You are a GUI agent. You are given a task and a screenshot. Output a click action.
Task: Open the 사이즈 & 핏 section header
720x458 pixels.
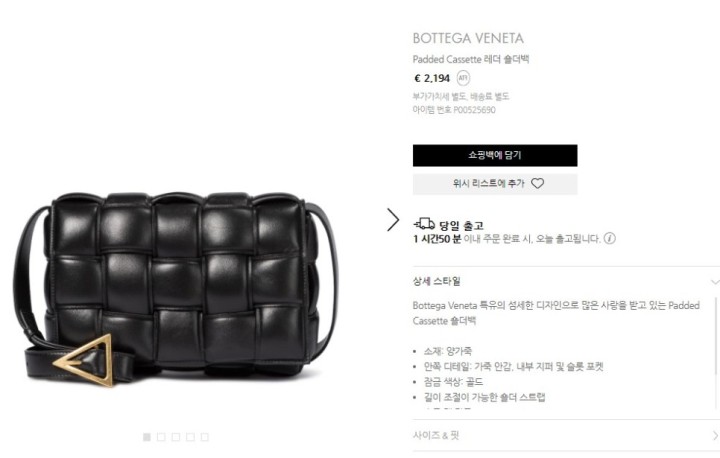[566, 435]
